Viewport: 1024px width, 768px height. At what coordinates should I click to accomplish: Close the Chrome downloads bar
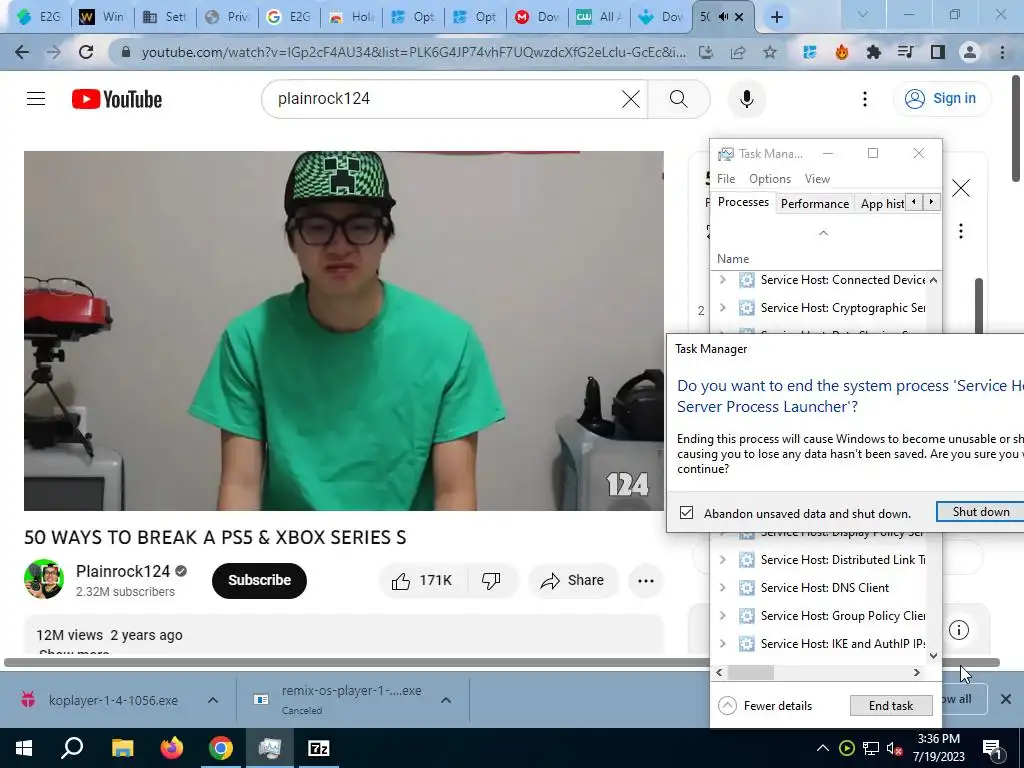click(1006, 699)
